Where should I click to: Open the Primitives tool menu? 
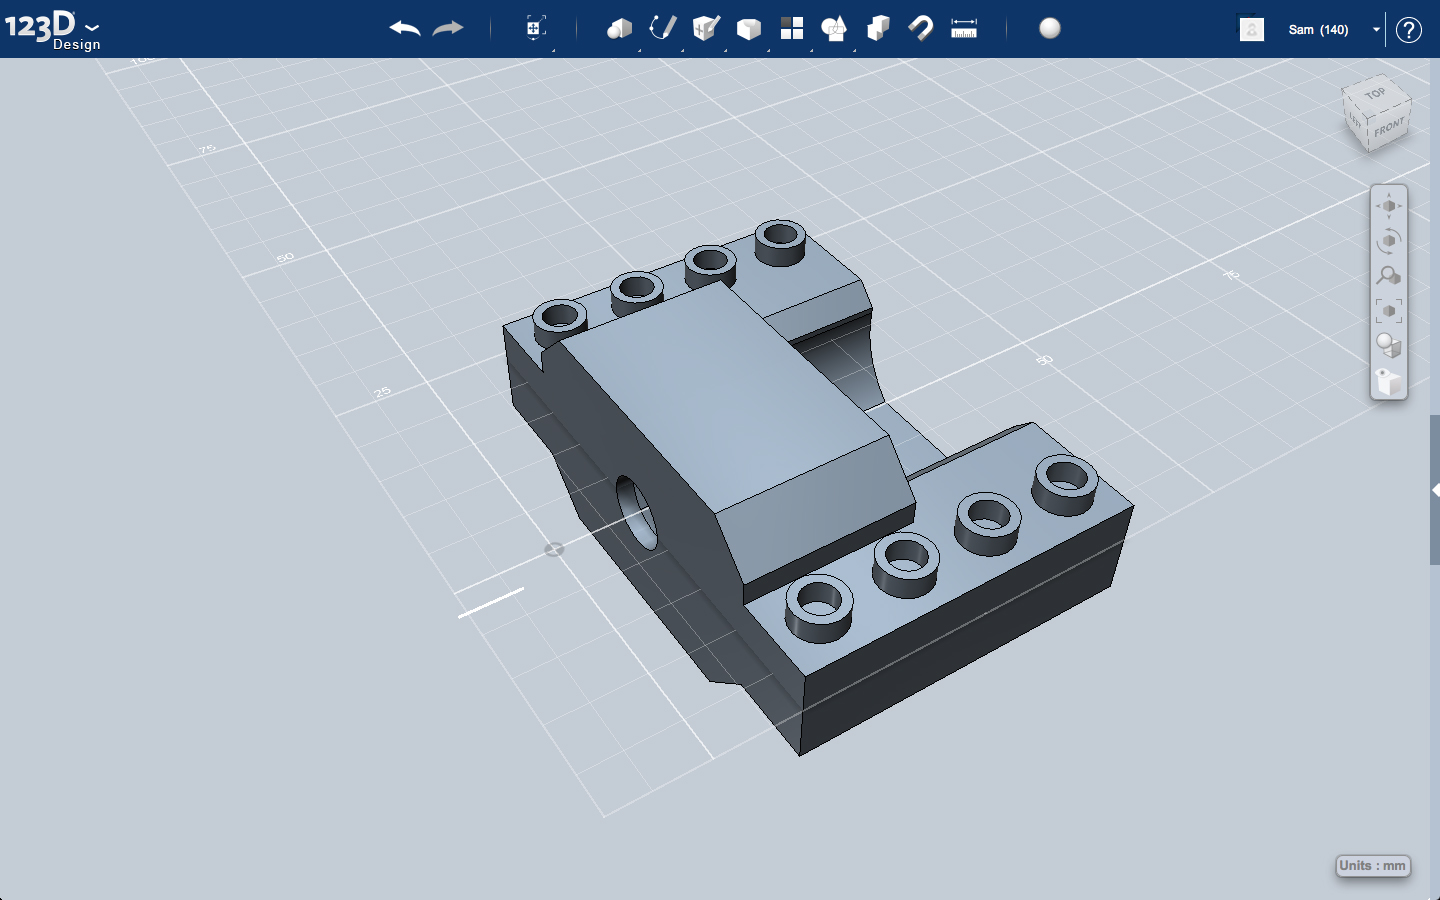pyautogui.click(x=619, y=29)
